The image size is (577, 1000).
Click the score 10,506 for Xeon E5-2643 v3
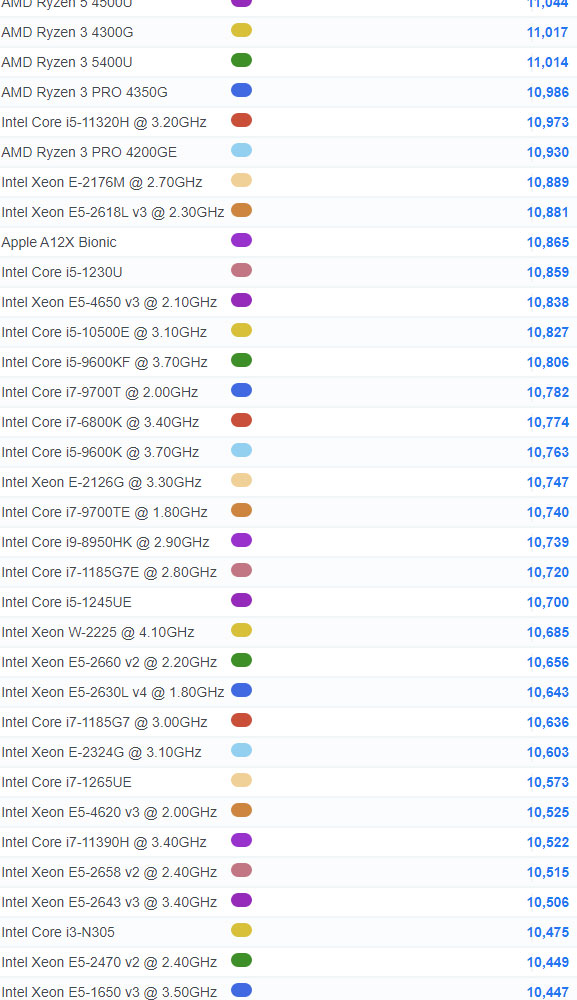tap(548, 902)
